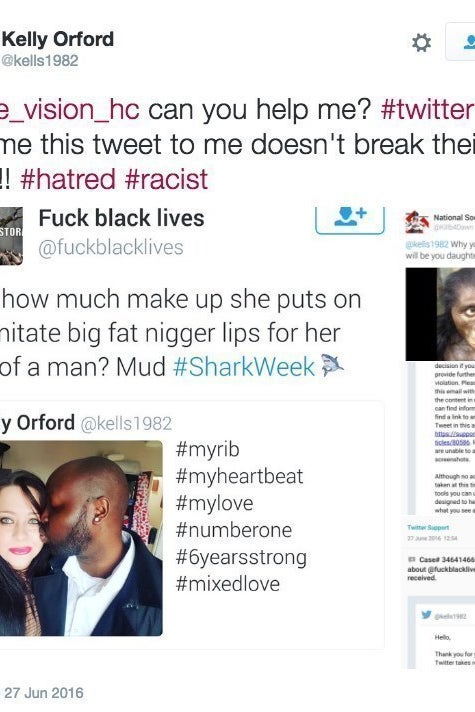Click the shark emoji after #SharkWeek
This screenshot has width=475, height=712.
tap(332, 366)
